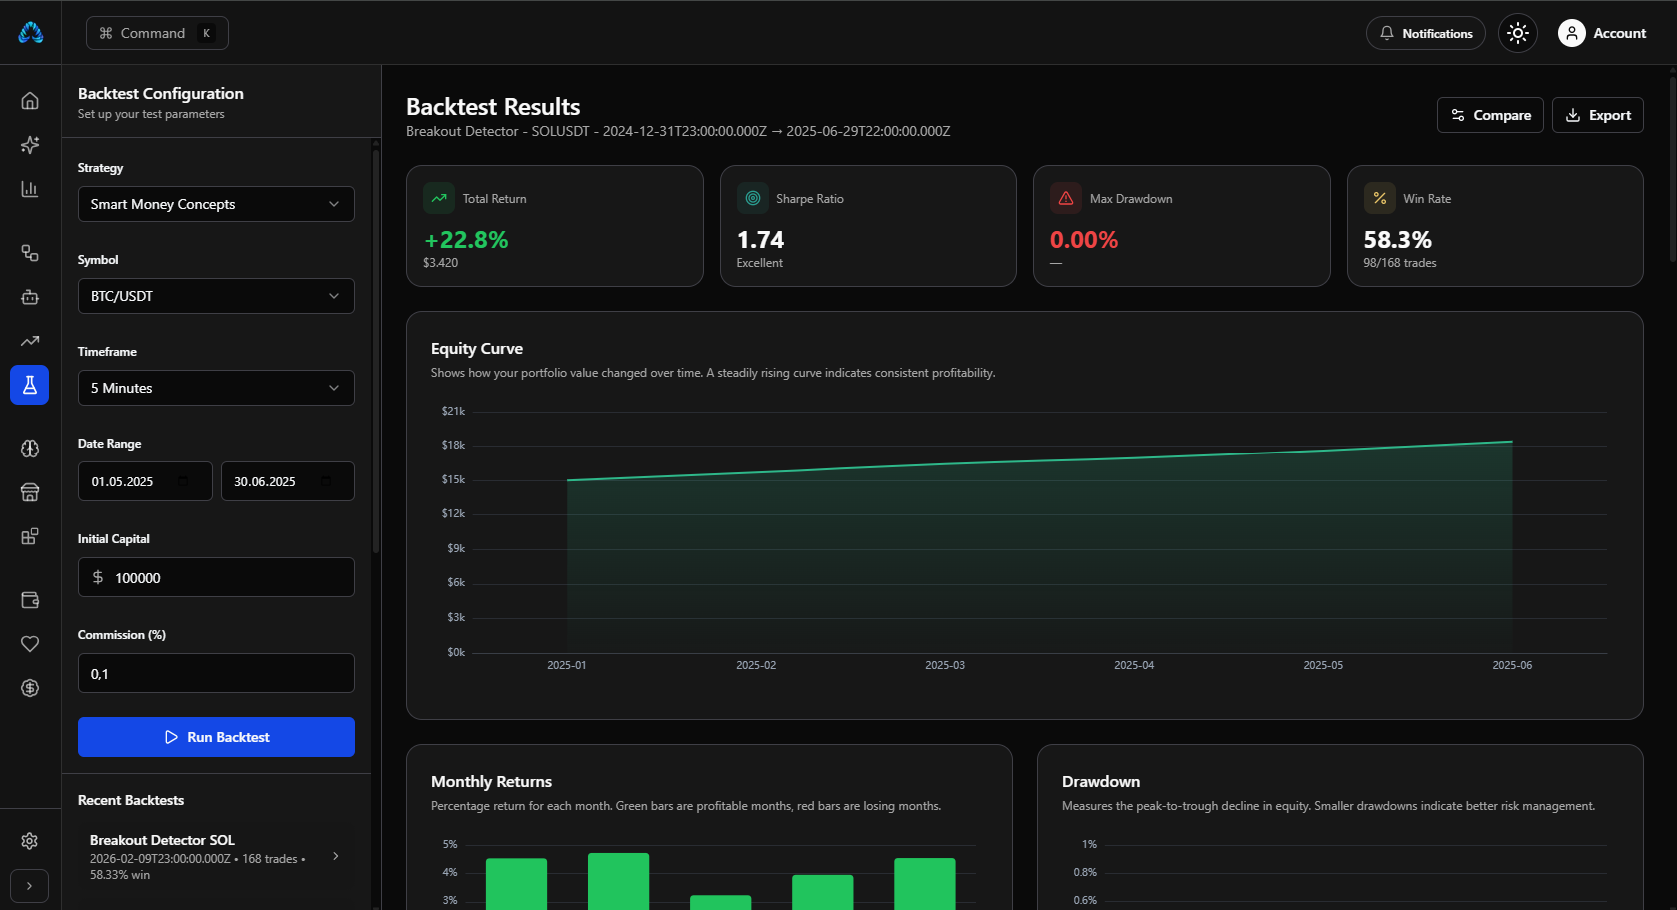Viewport: 1677px width, 910px height.
Task: Click Run Backtest
Action: (216, 737)
